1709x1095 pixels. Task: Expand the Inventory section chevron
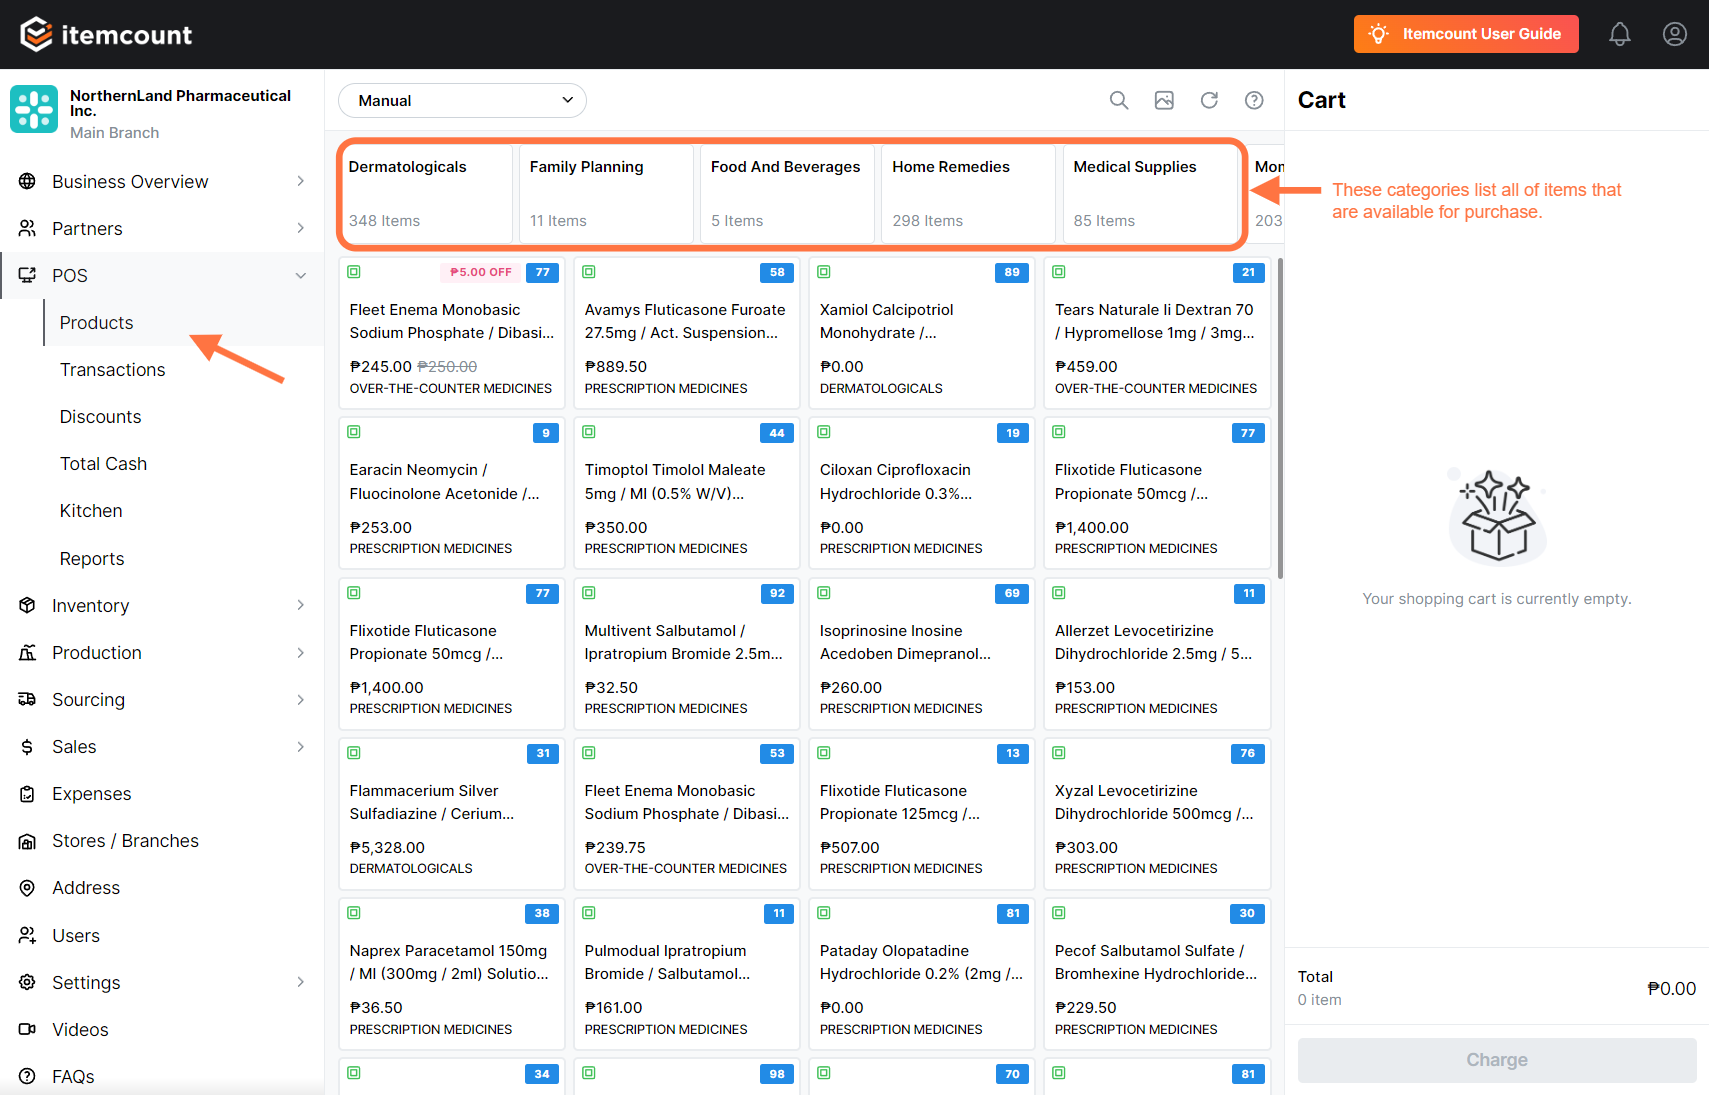coord(301,605)
